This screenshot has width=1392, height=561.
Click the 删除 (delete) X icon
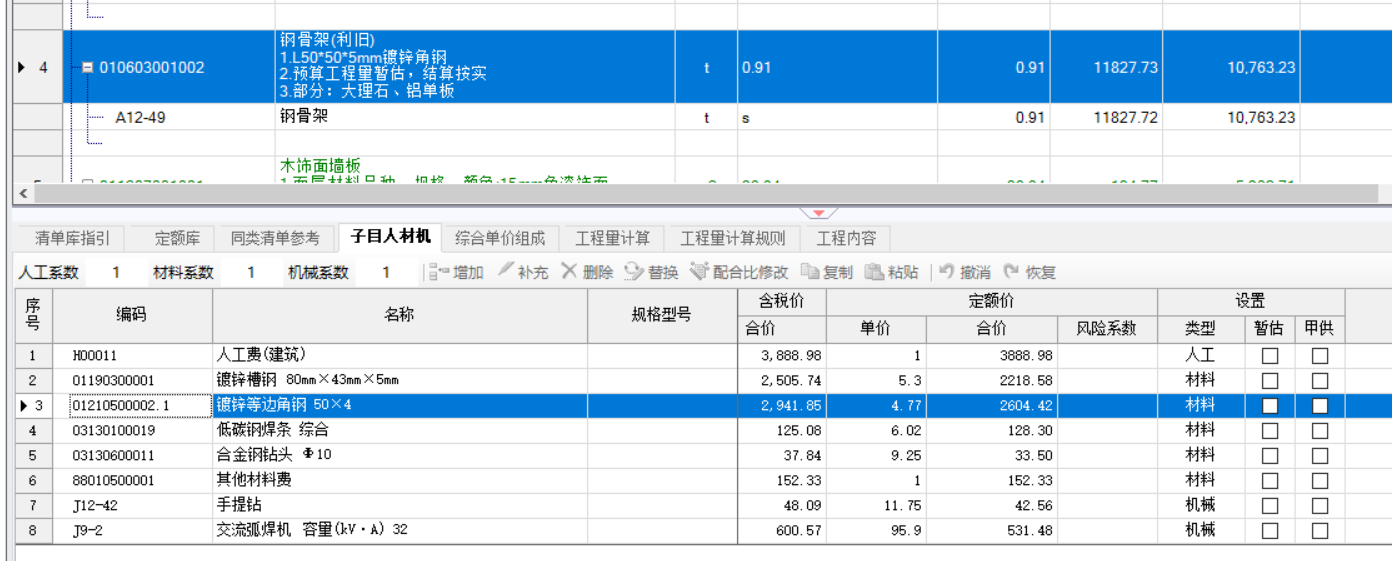click(x=569, y=271)
